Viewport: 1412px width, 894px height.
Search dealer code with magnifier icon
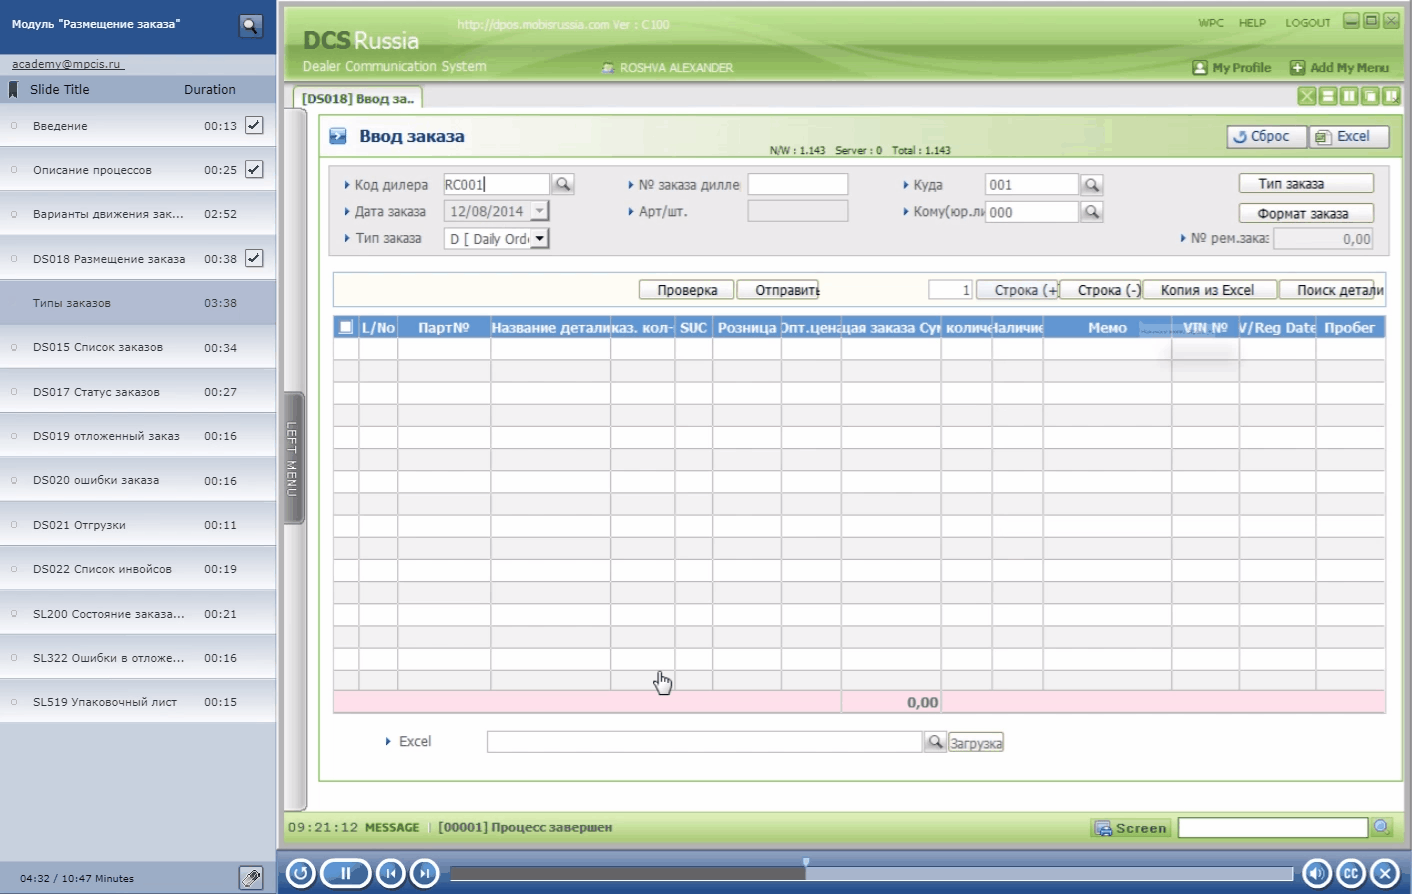[x=563, y=184]
